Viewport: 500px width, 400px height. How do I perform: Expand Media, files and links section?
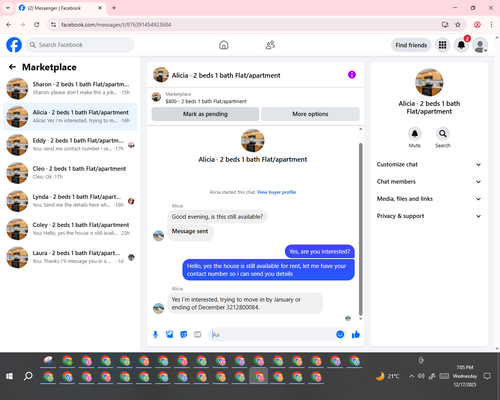[429, 199]
